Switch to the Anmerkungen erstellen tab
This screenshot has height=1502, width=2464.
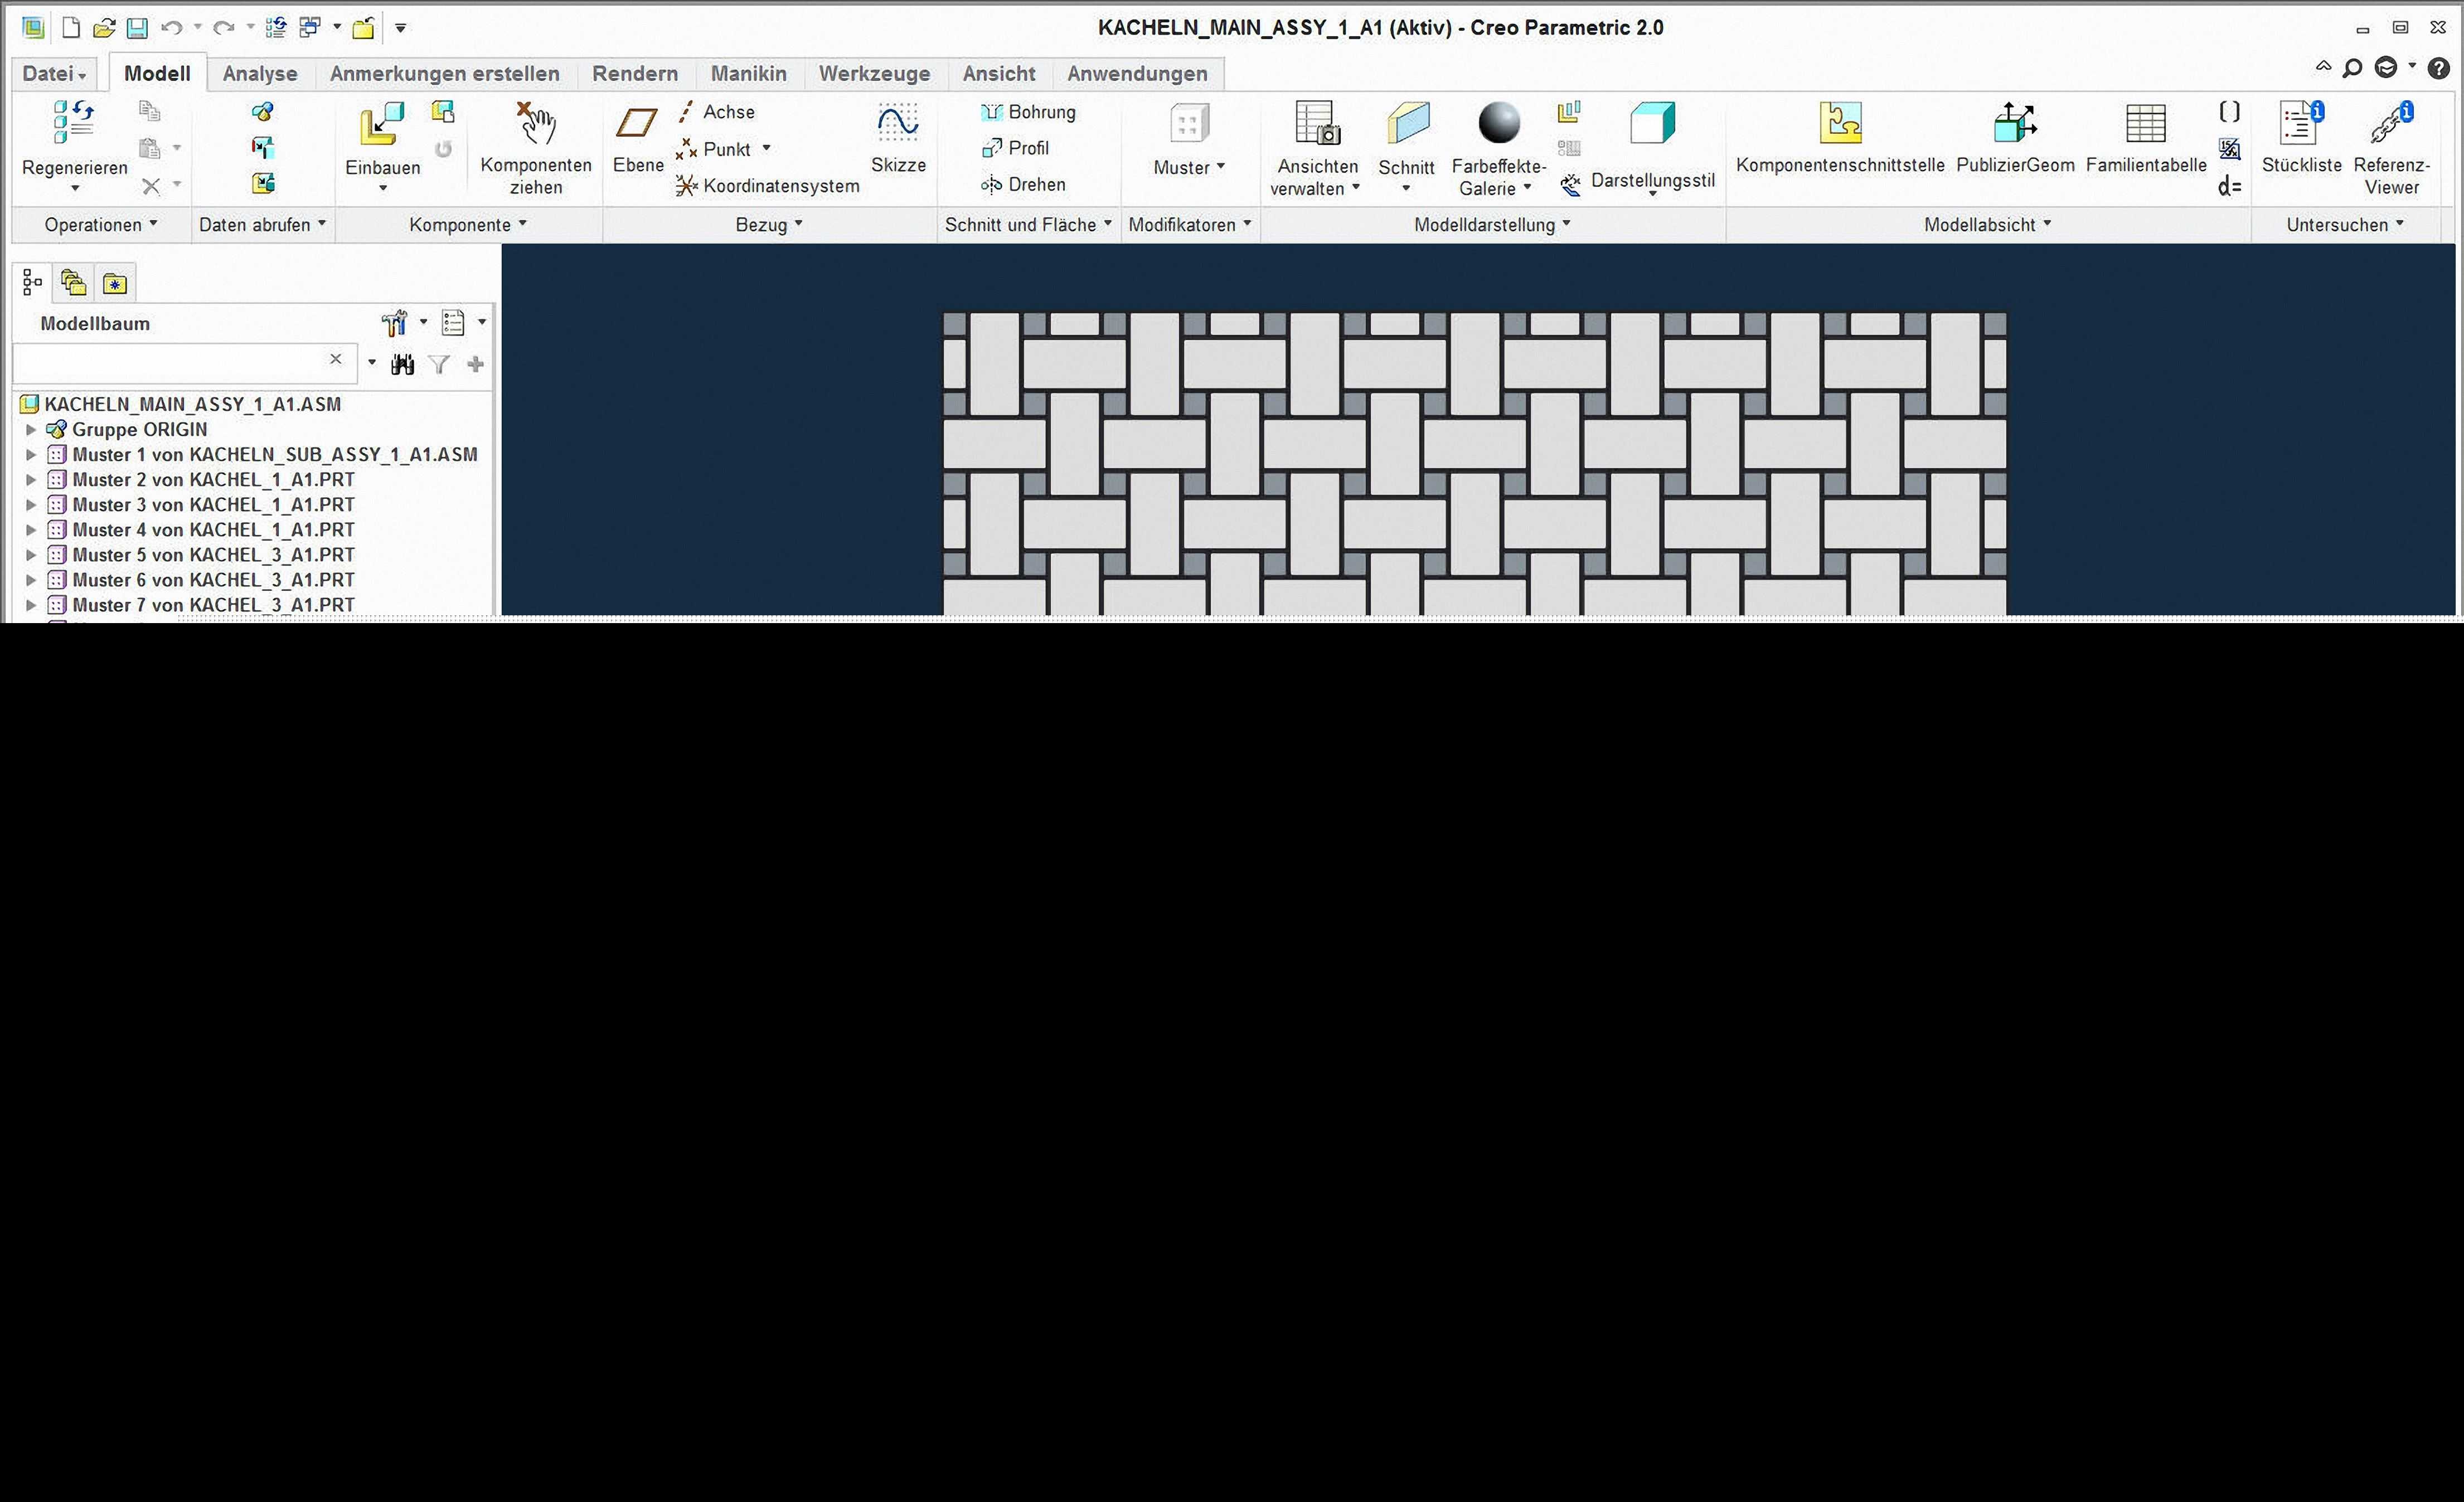[x=445, y=73]
